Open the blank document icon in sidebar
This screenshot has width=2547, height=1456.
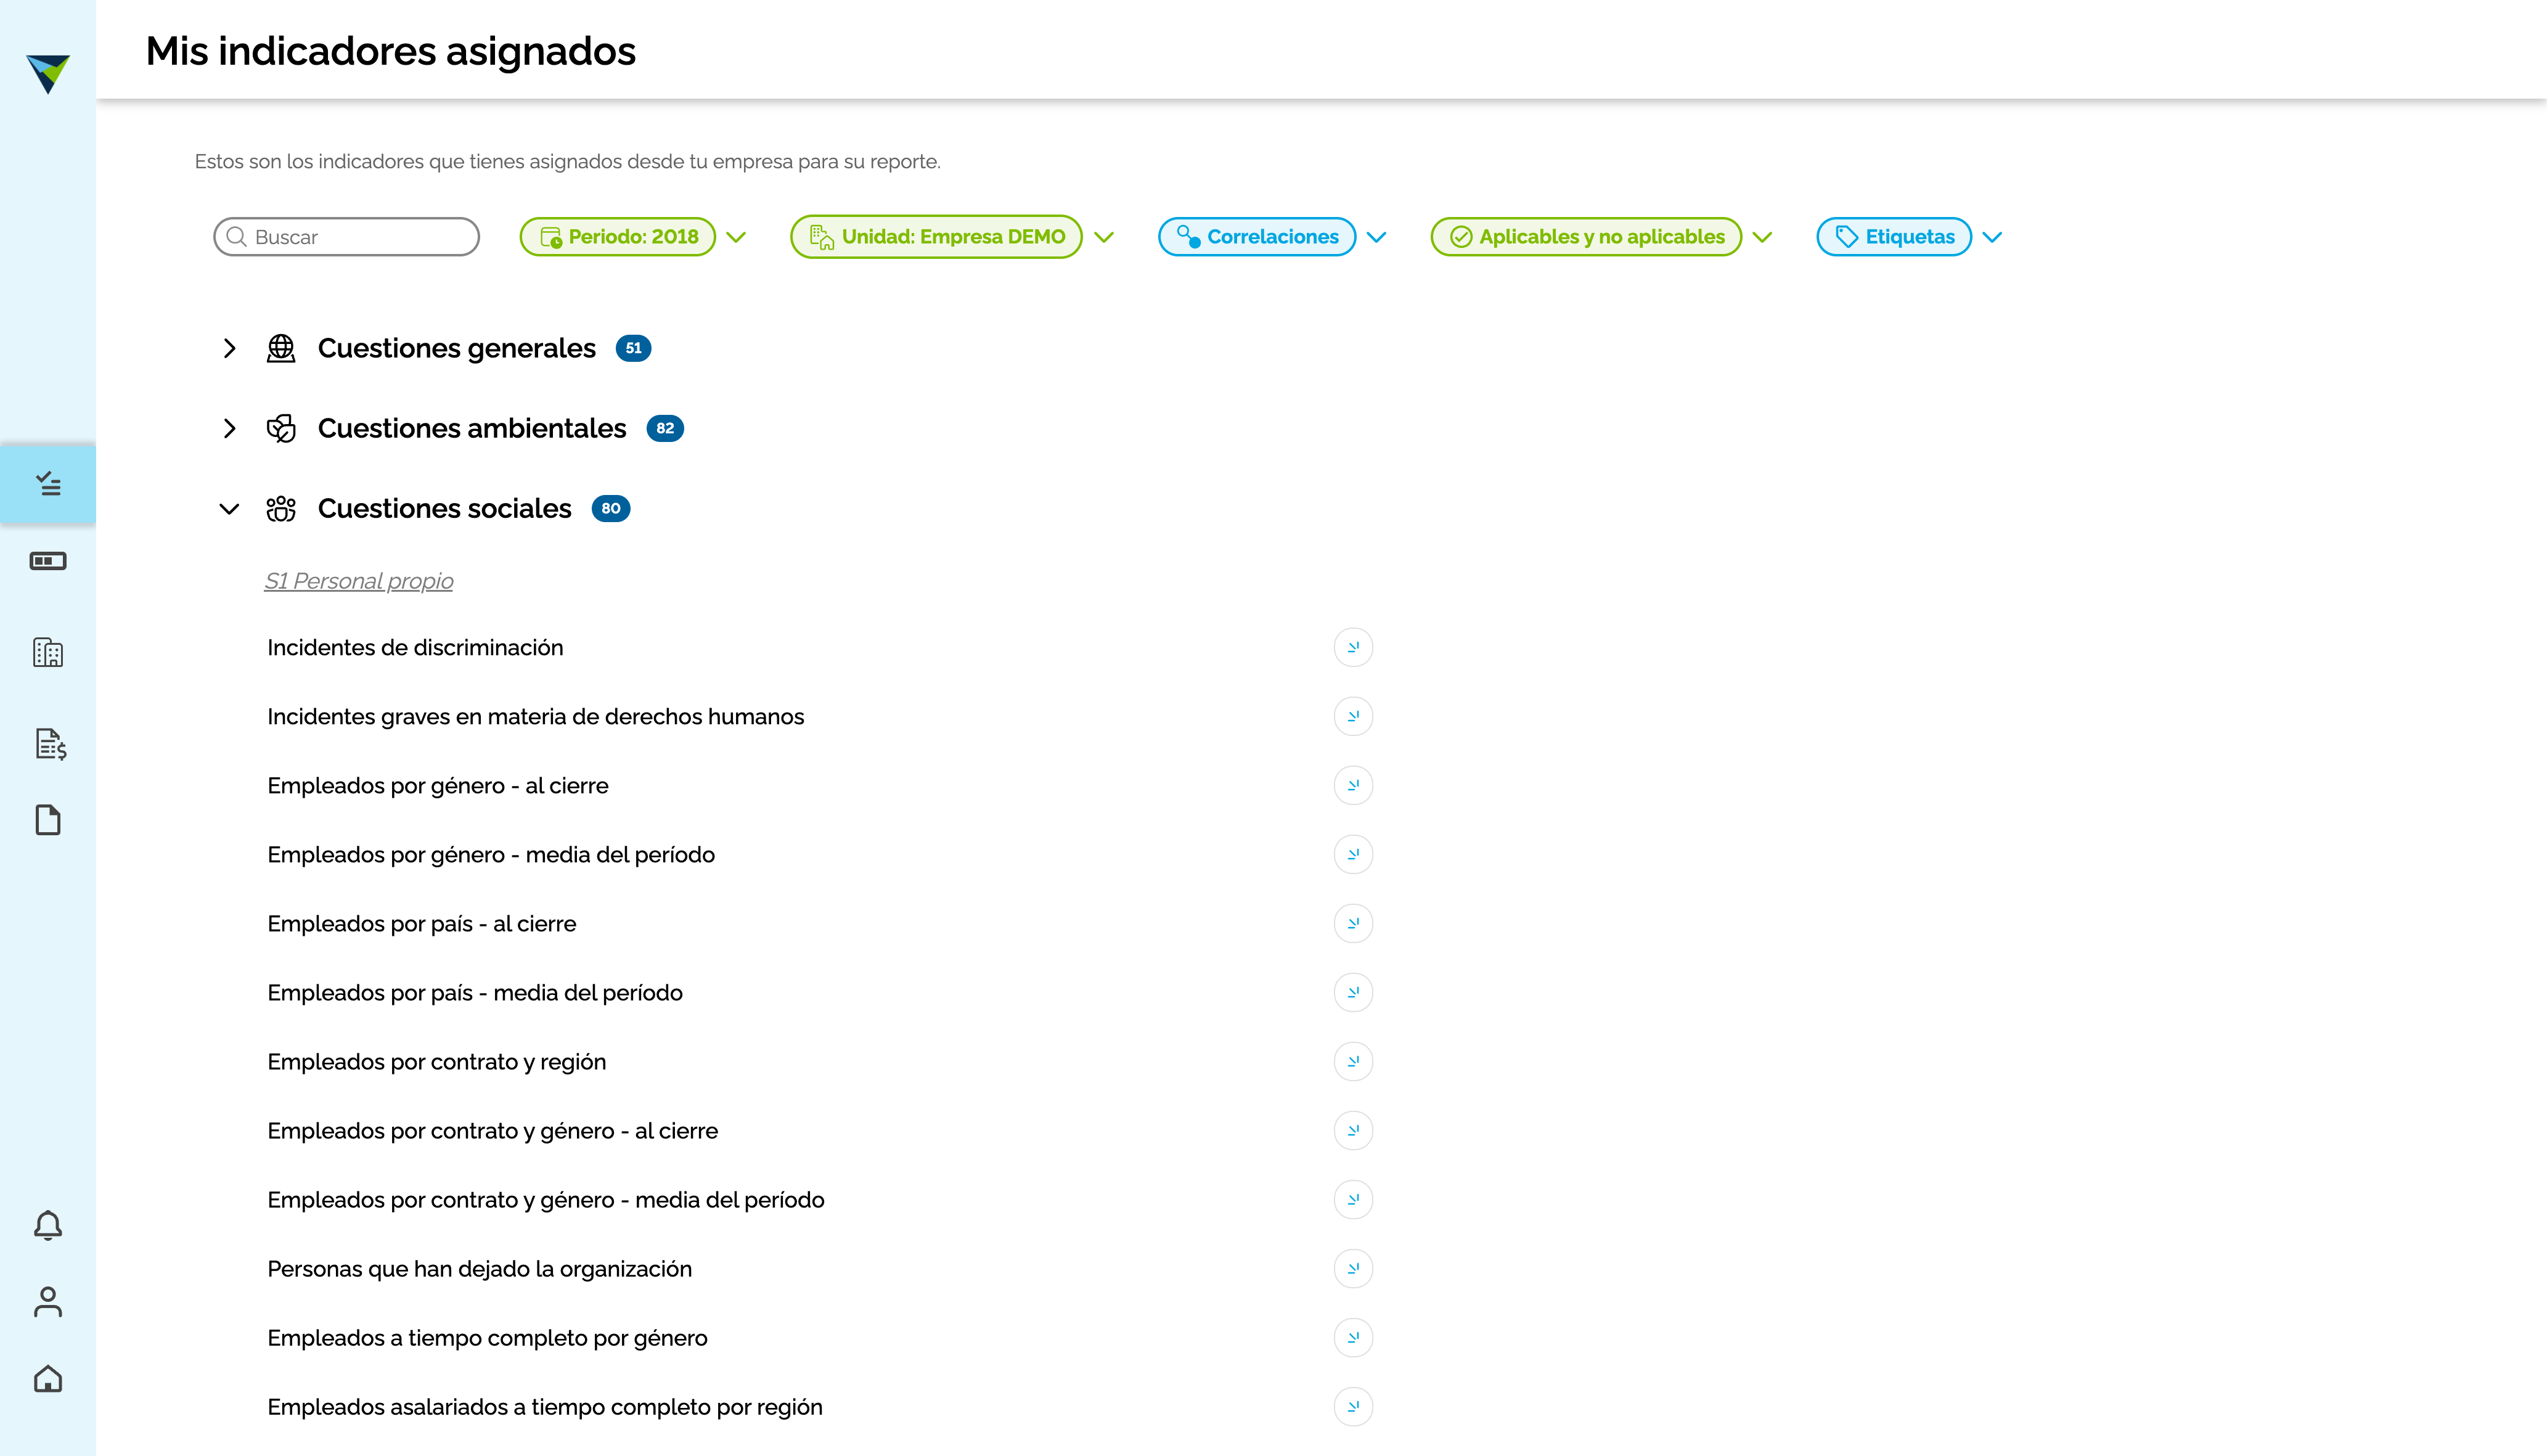48,820
